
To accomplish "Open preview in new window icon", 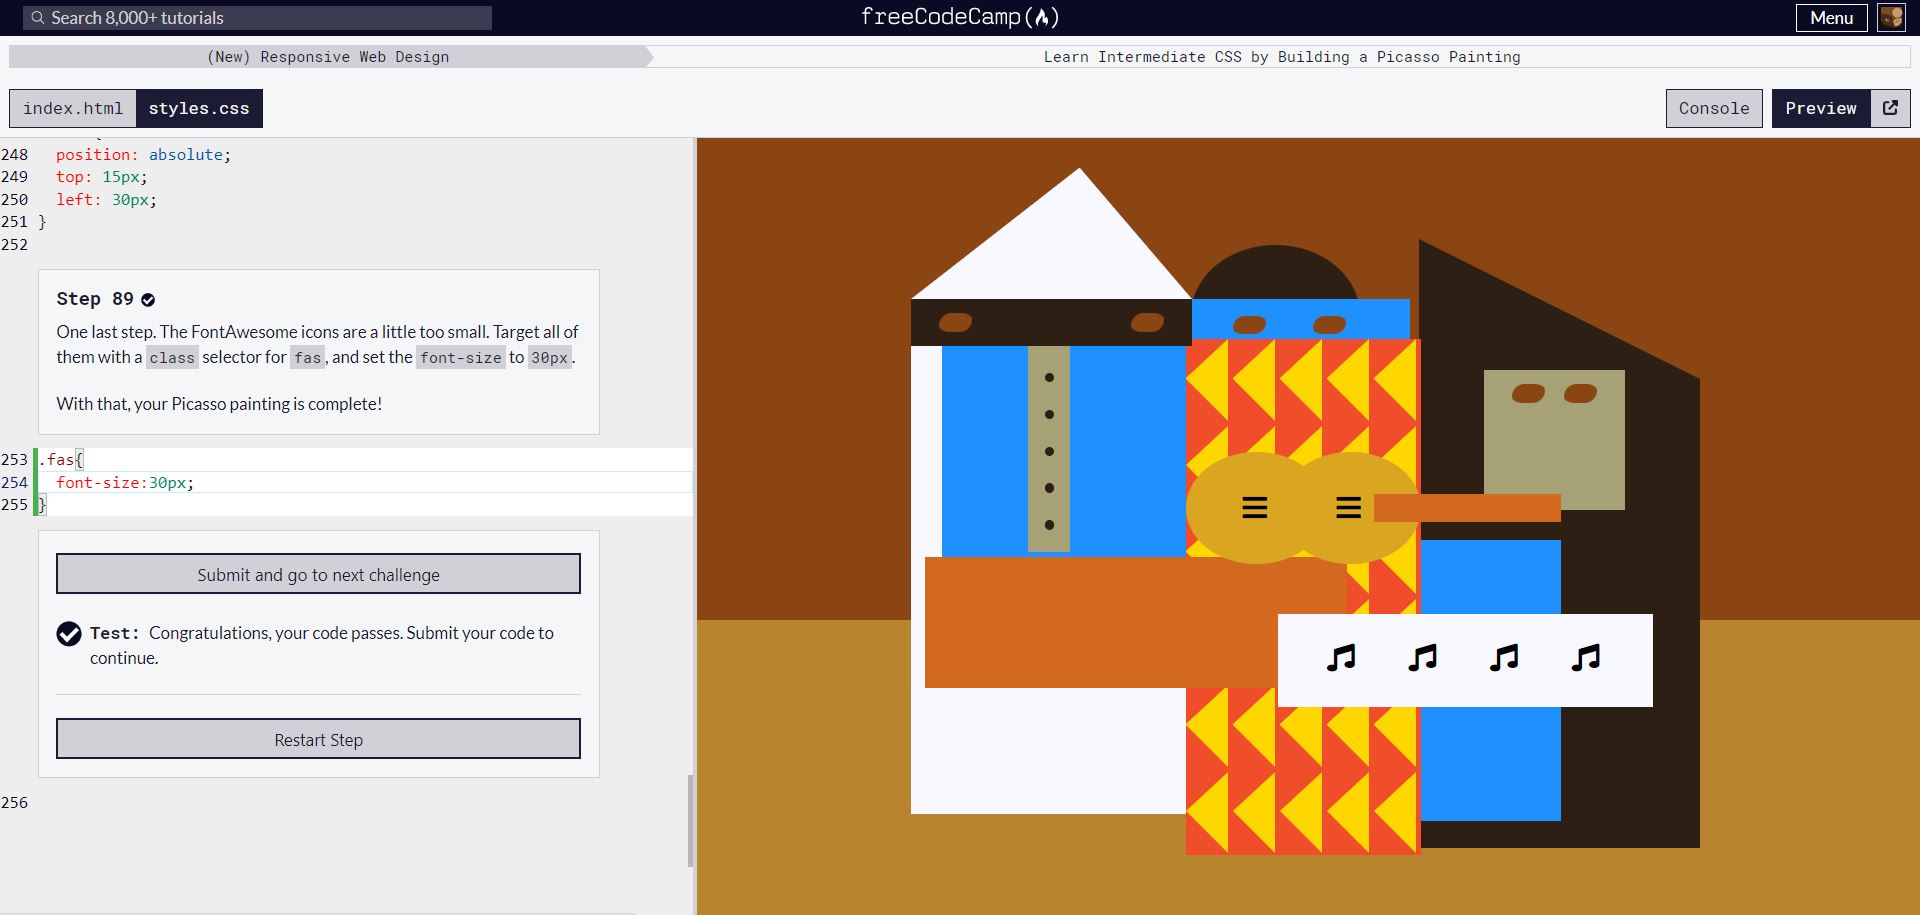I will click(x=1890, y=108).
